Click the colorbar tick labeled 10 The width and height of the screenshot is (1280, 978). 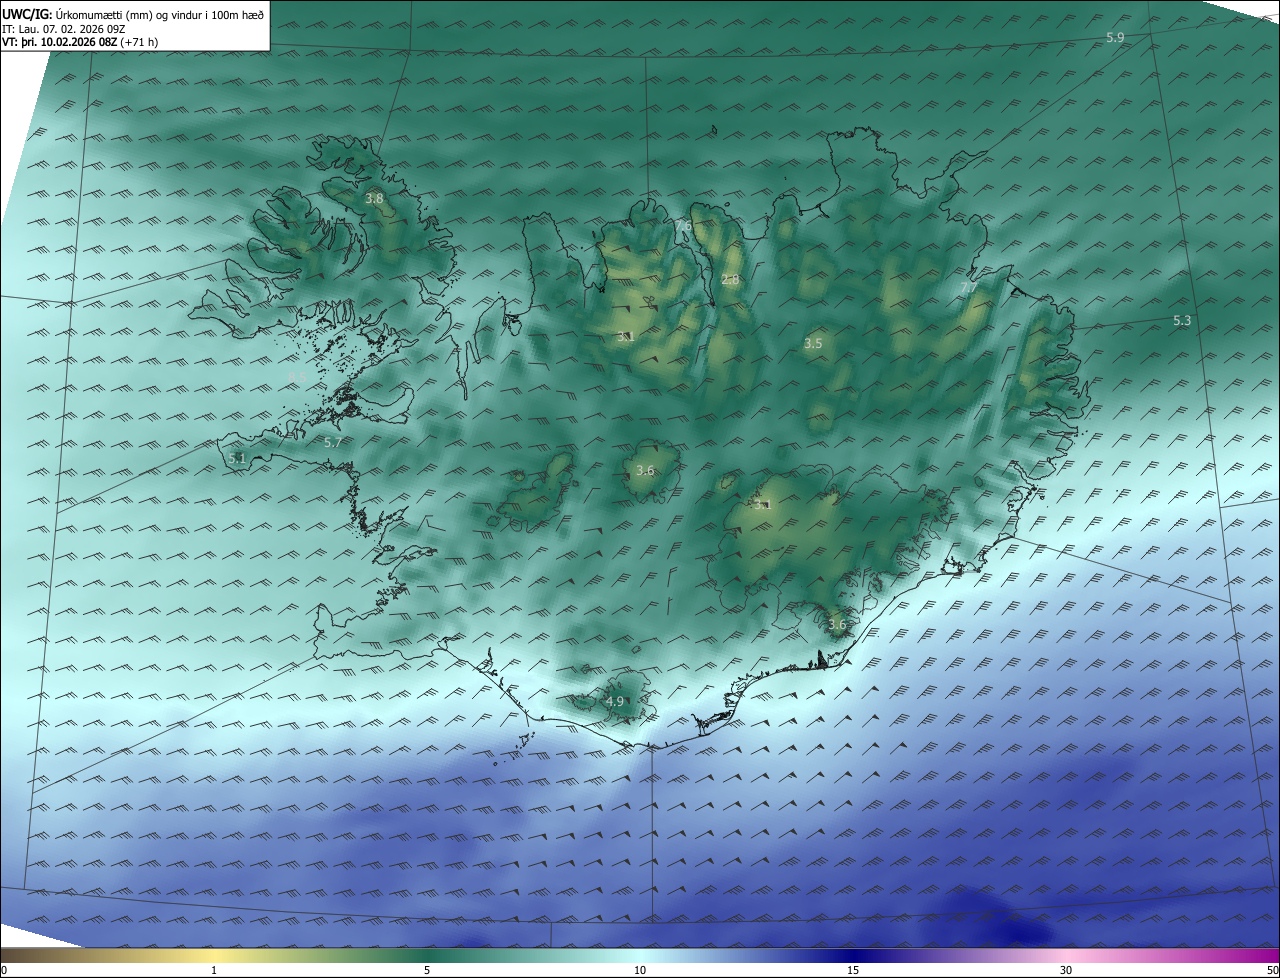pos(640,971)
